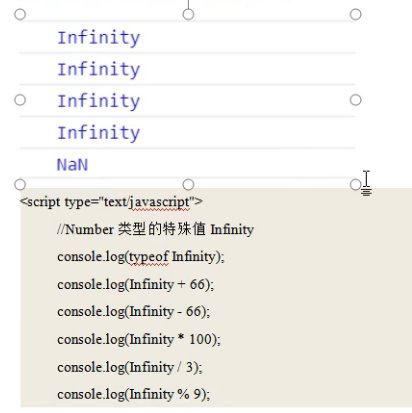The height and width of the screenshot is (413, 412).
Task: Place cursor in the script type="text/javascript" line
Action: [x=111, y=202]
